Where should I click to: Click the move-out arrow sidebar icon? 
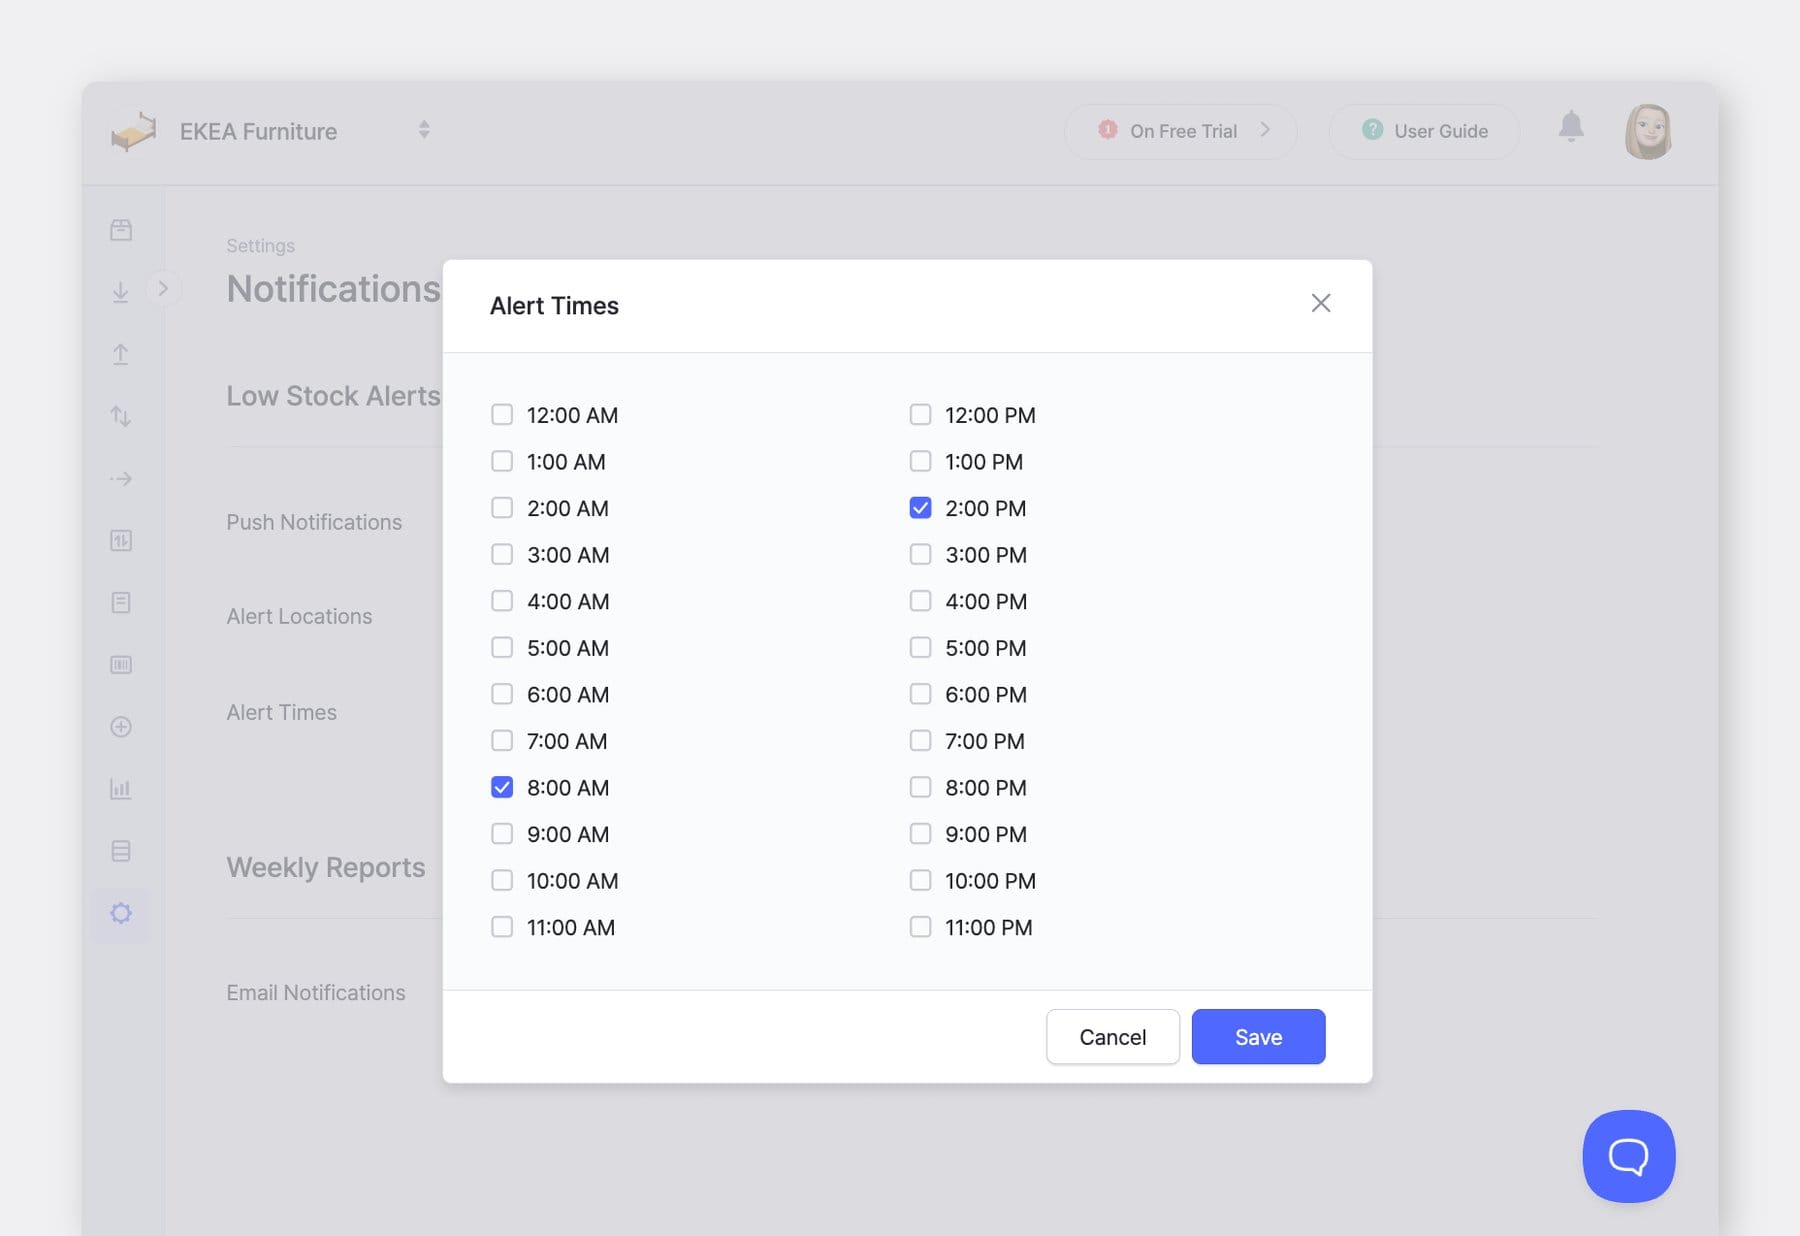[x=121, y=478]
